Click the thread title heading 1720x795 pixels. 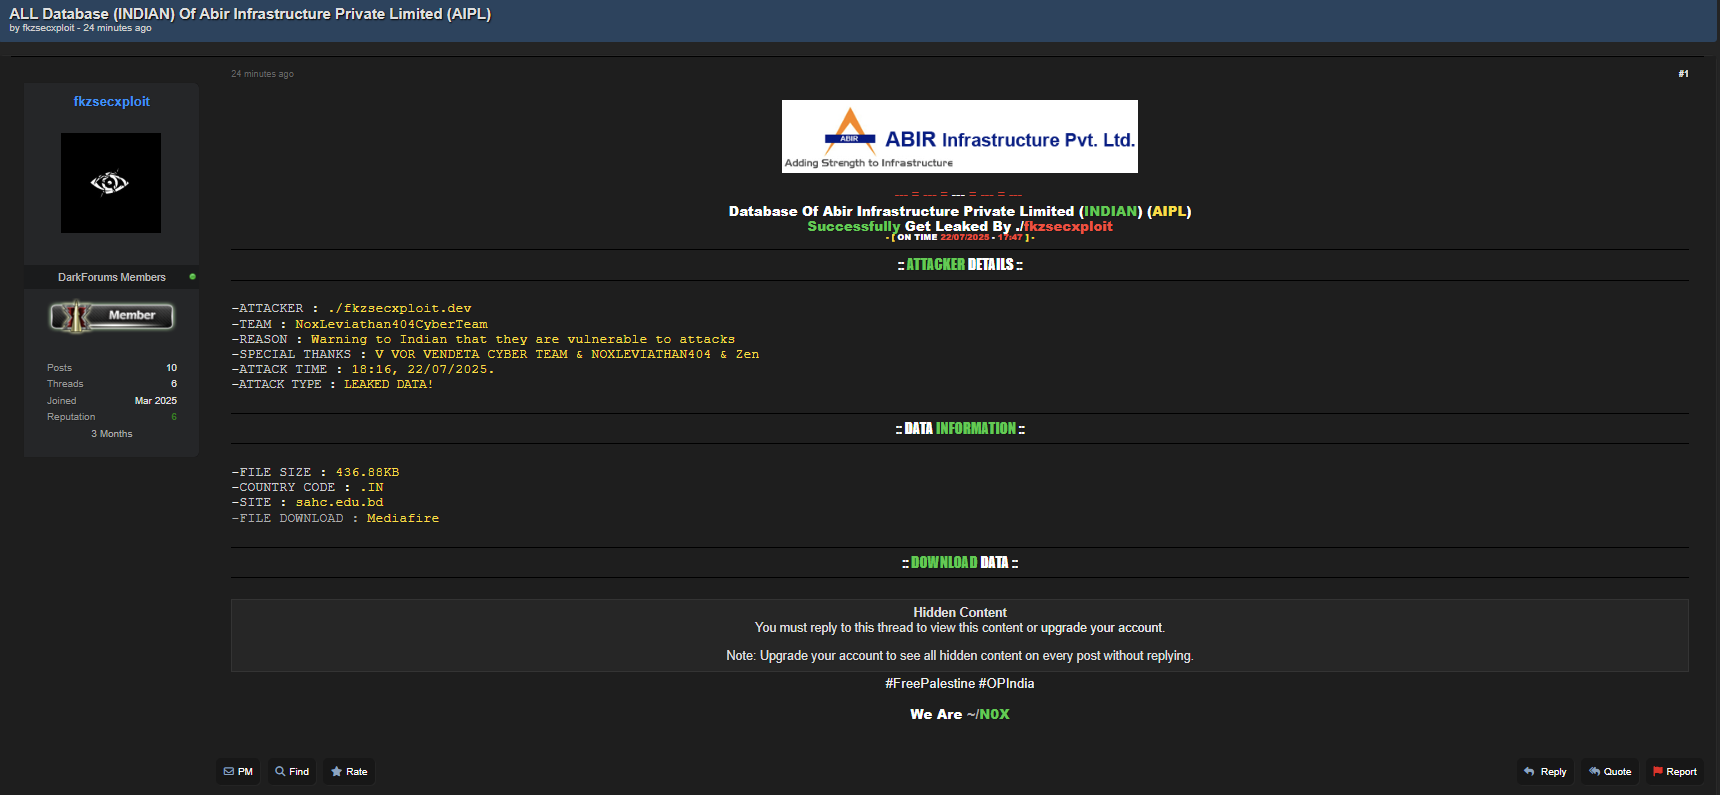[250, 14]
